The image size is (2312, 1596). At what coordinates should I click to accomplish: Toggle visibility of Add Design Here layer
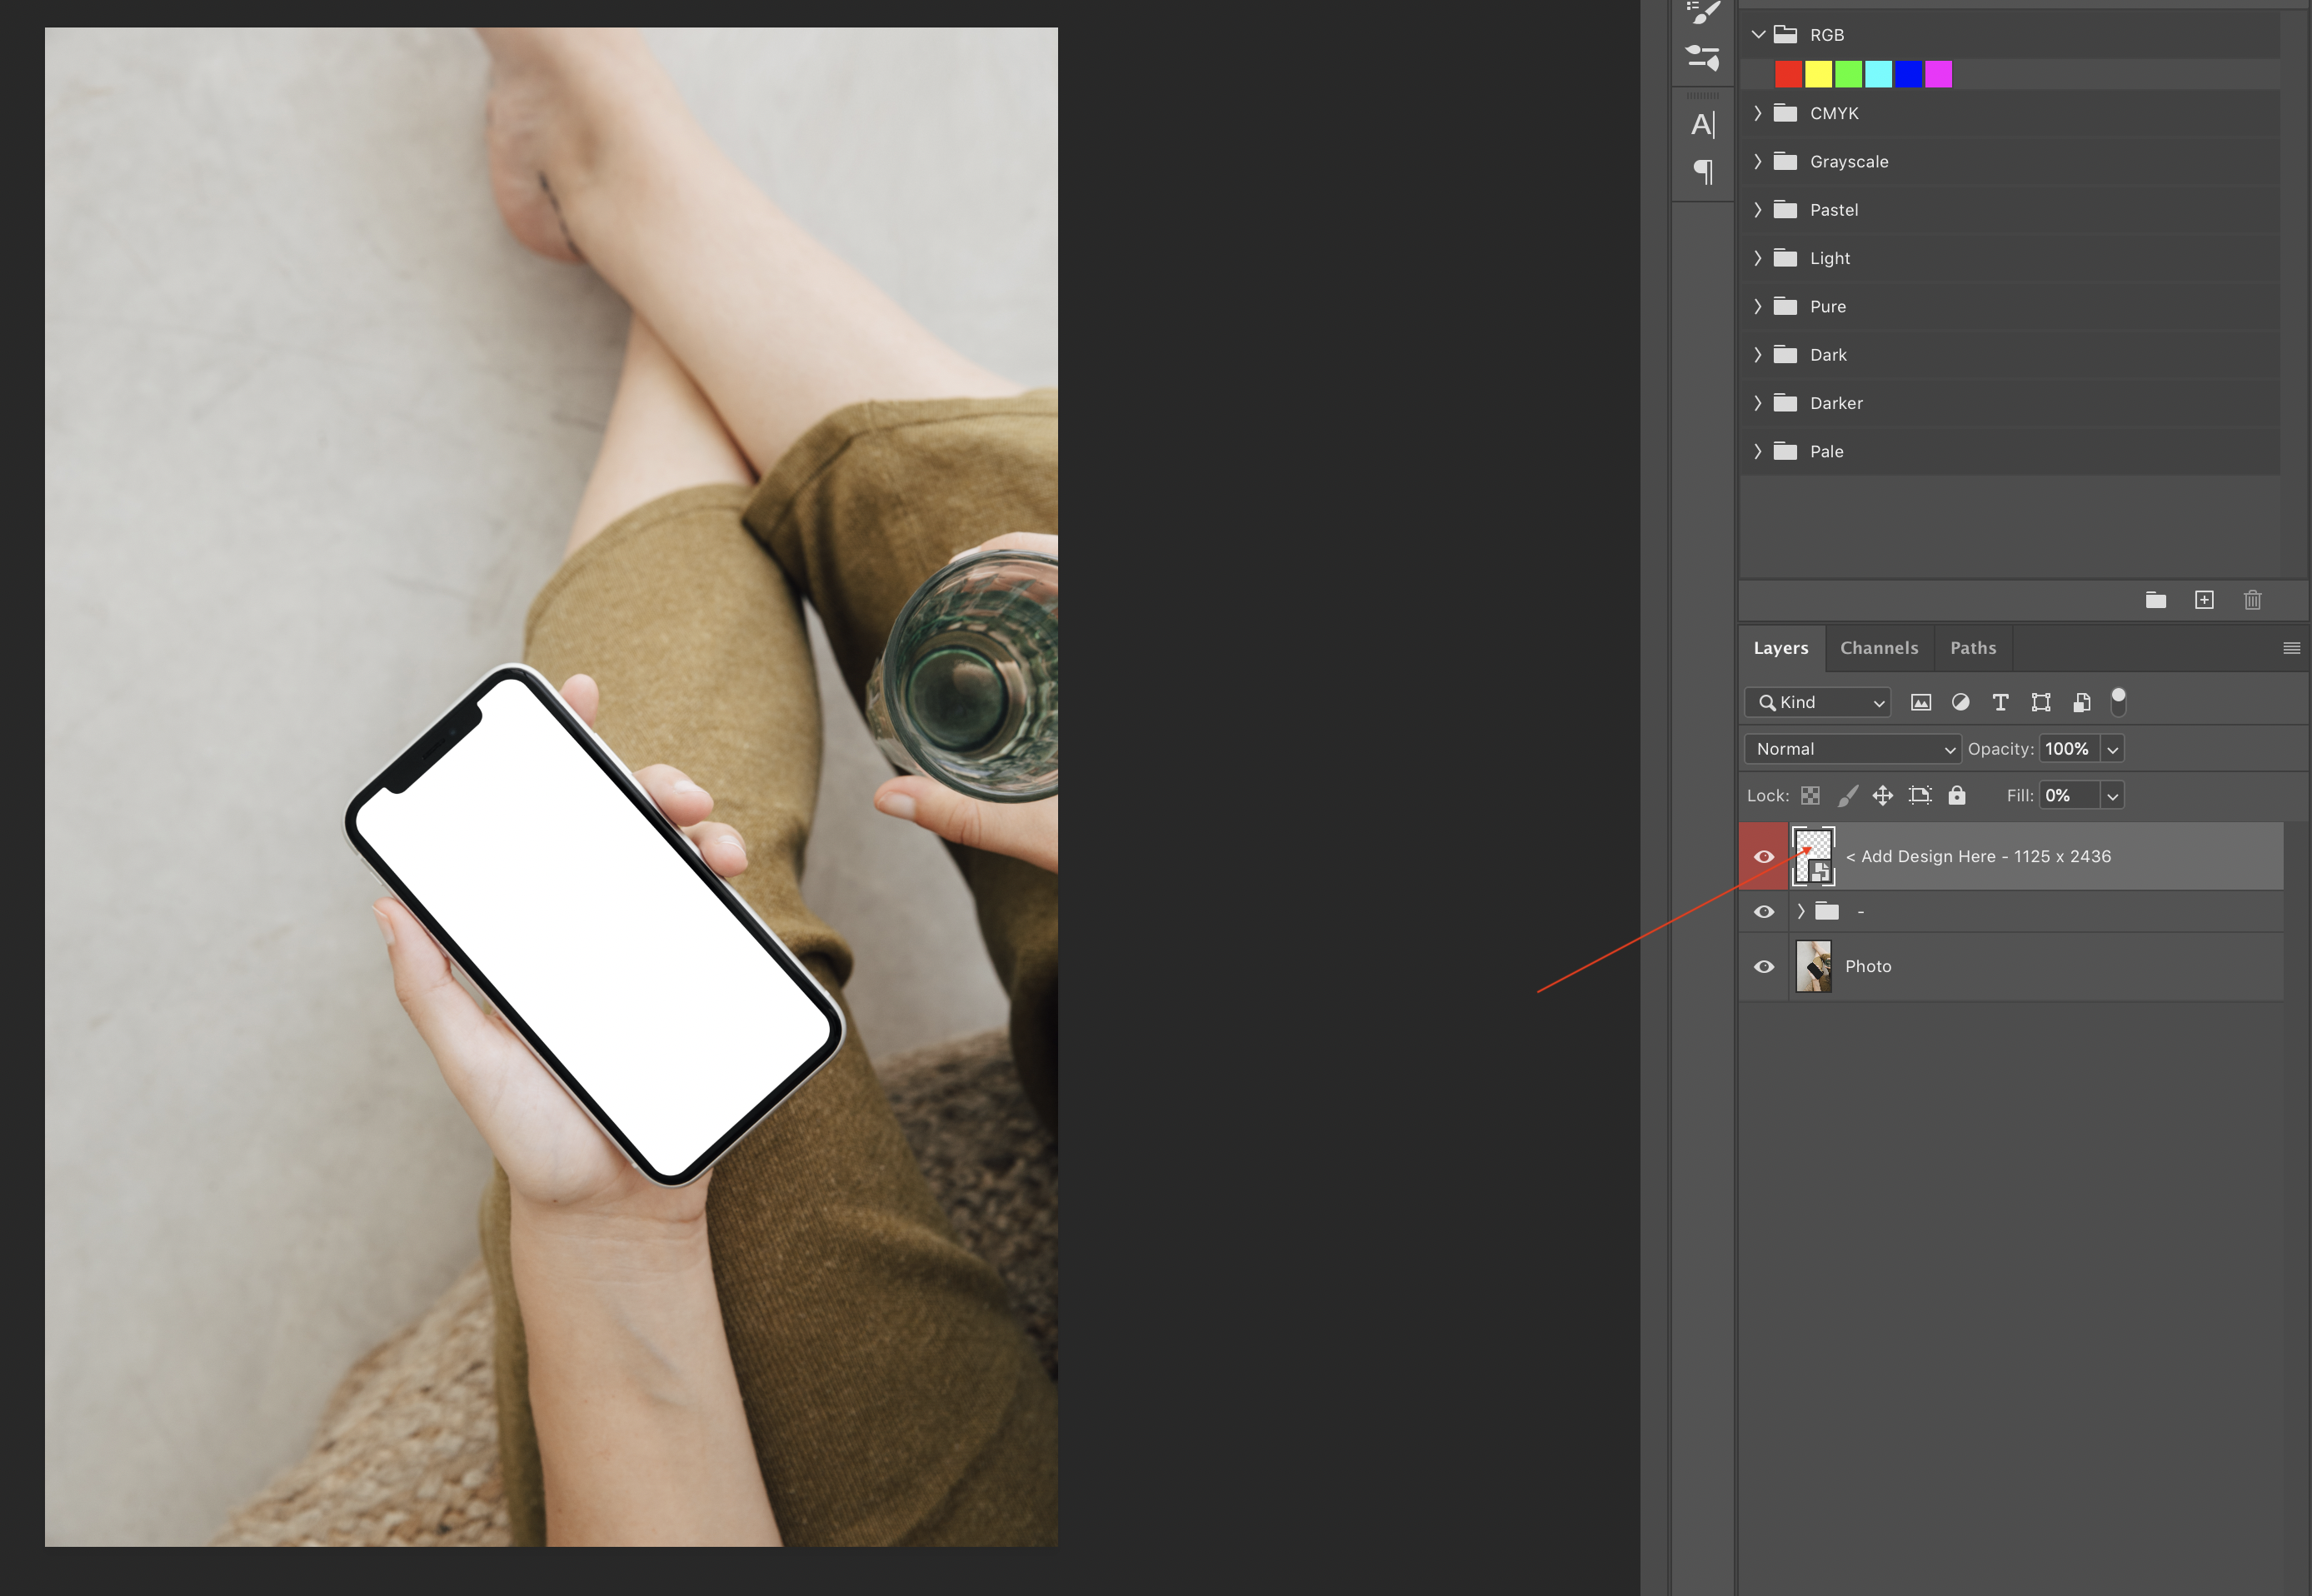pos(1764,857)
